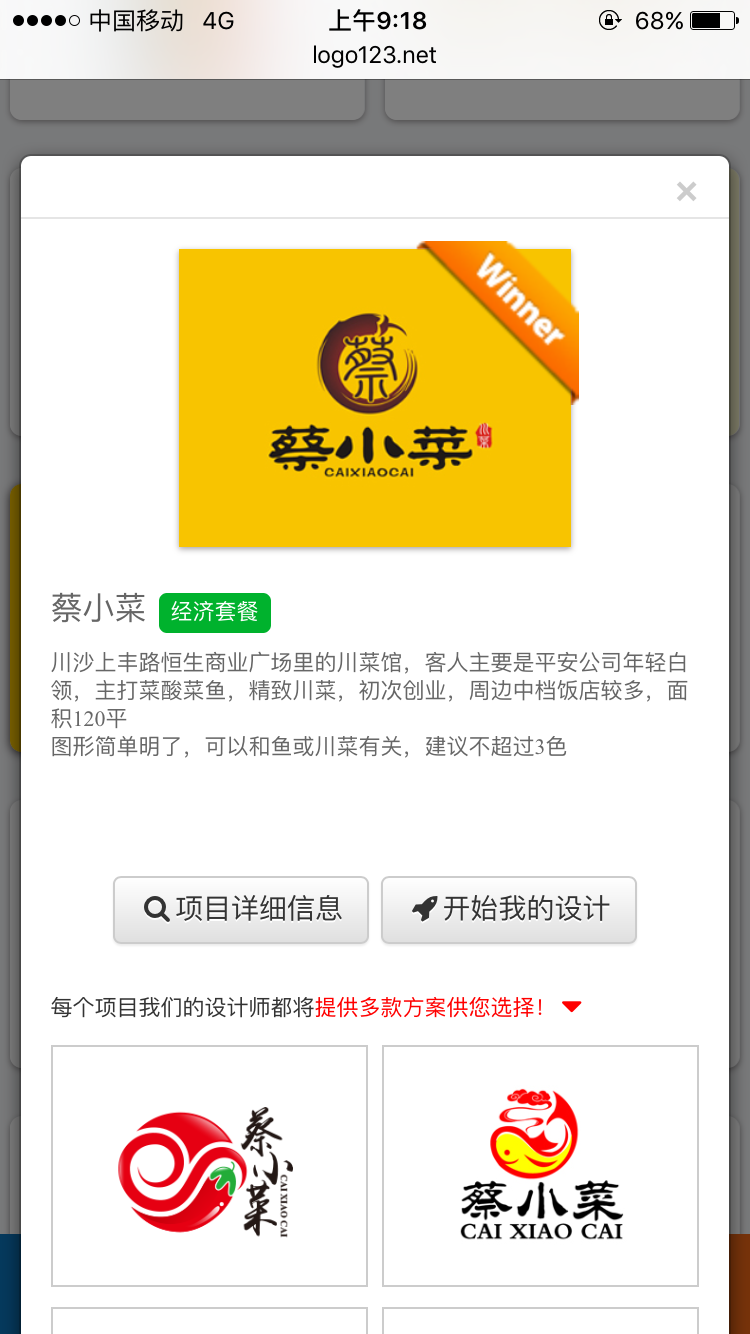Tap the green 经济套餐 package badge
This screenshot has height=1334, width=750.
(x=215, y=612)
